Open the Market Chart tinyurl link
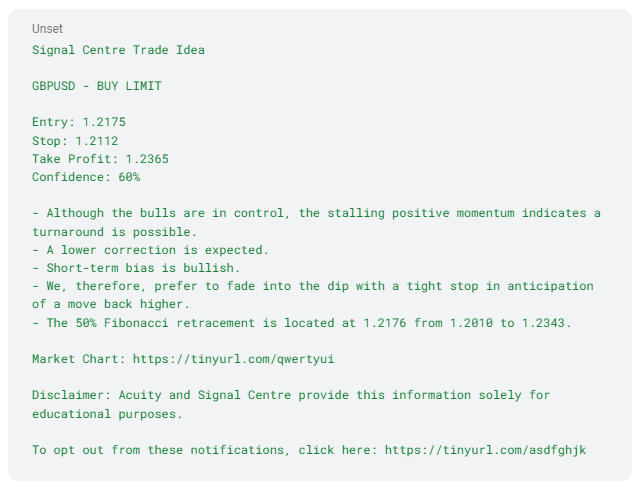 click(x=233, y=359)
